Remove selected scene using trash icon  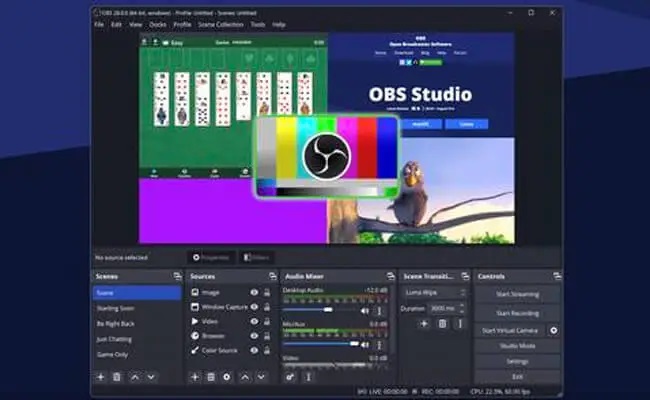(x=117, y=377)
